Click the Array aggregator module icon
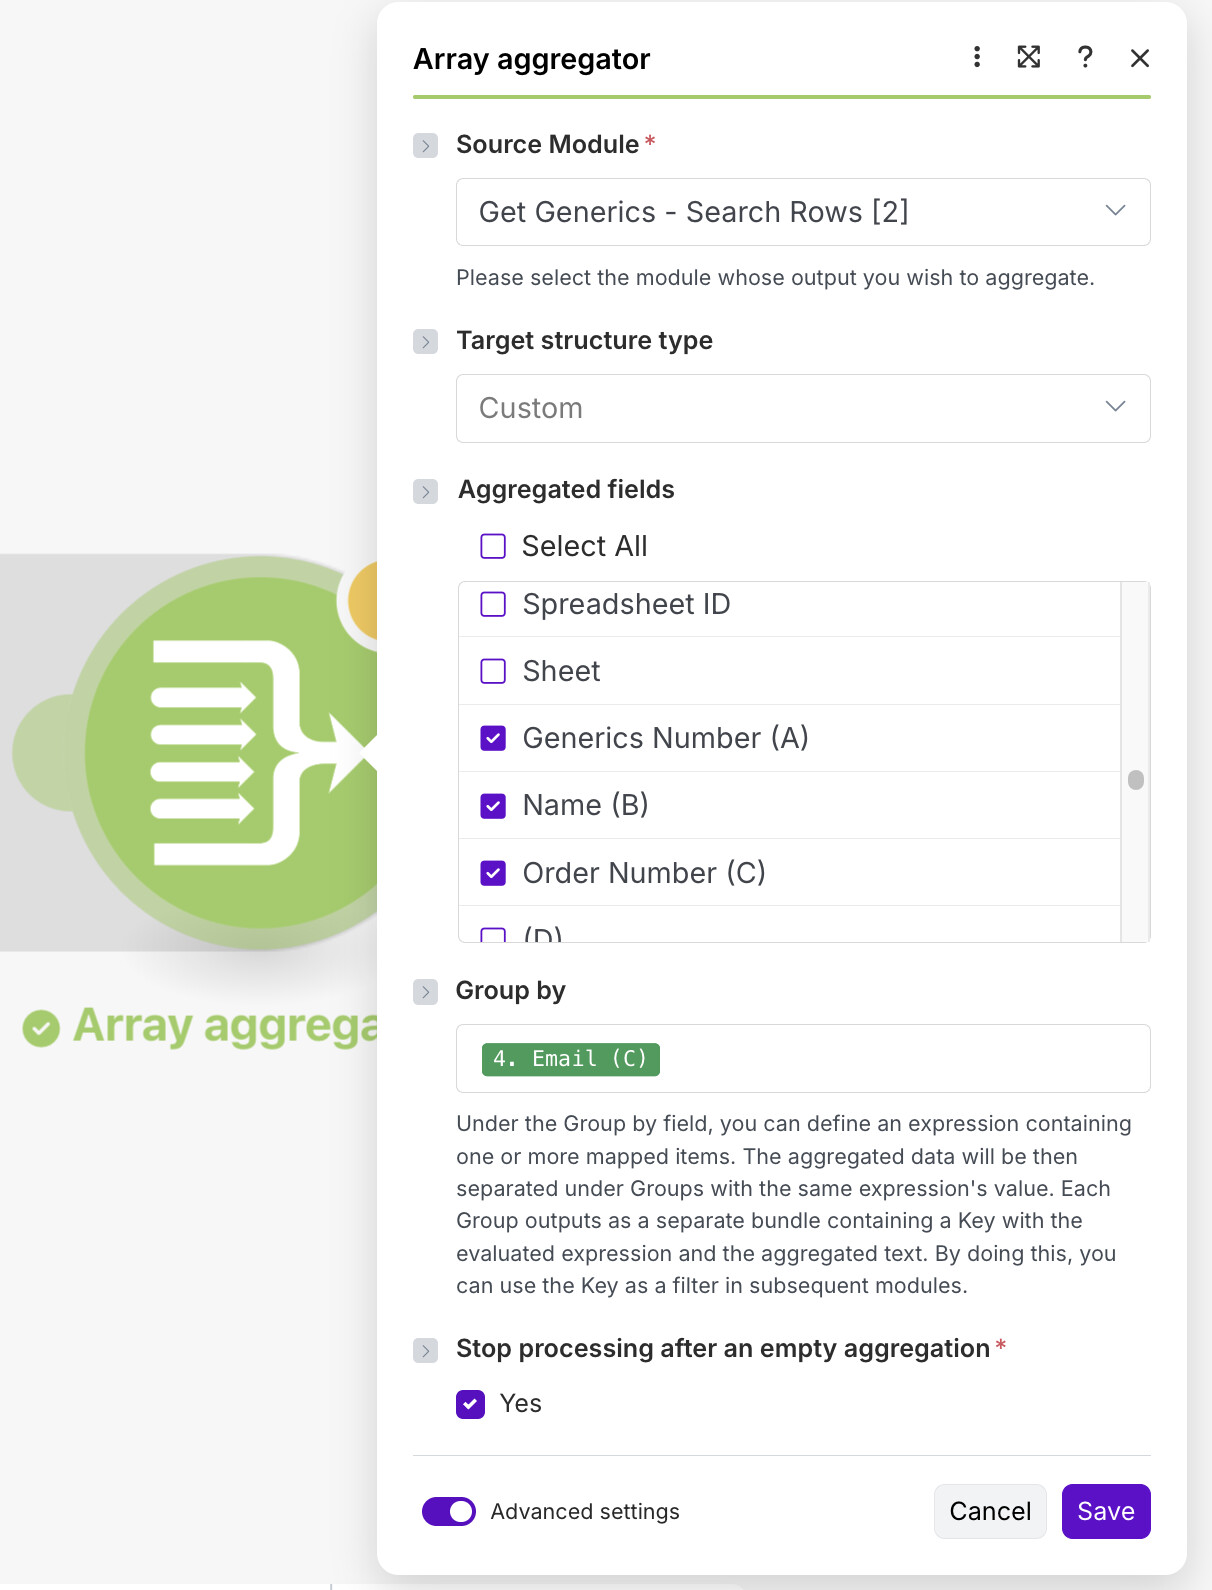 (x=225, y=752)
